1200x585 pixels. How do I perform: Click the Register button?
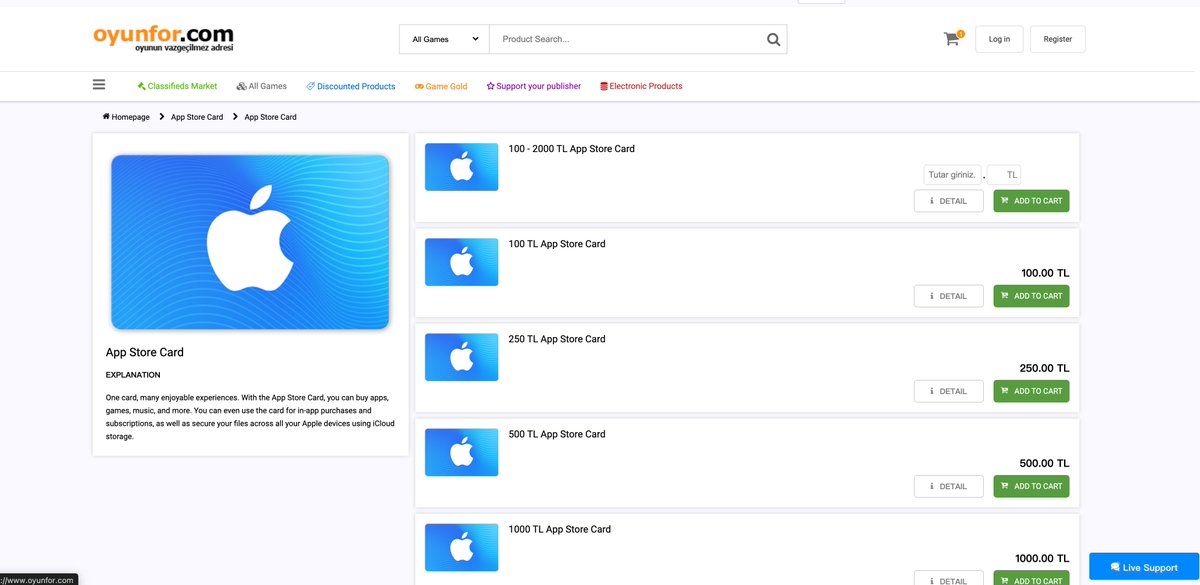1057,39
